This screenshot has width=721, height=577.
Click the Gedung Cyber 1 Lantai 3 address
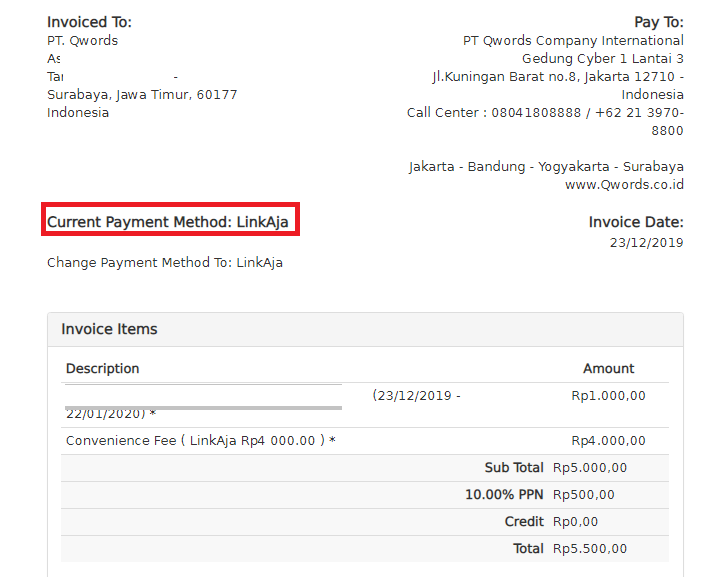click(x=602, y=59)
